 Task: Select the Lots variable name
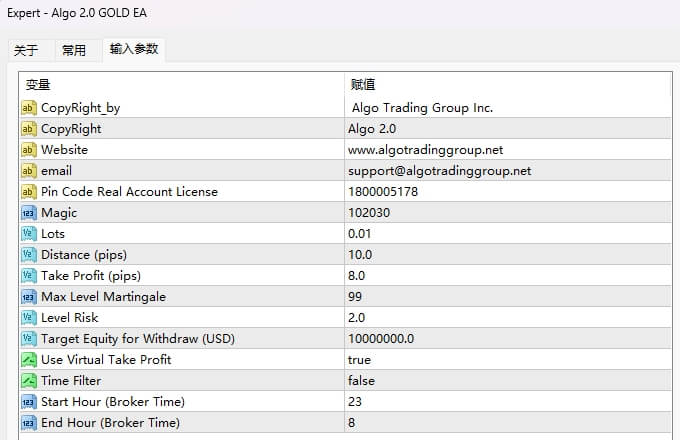pyautogui.click(x=53, y=234)
